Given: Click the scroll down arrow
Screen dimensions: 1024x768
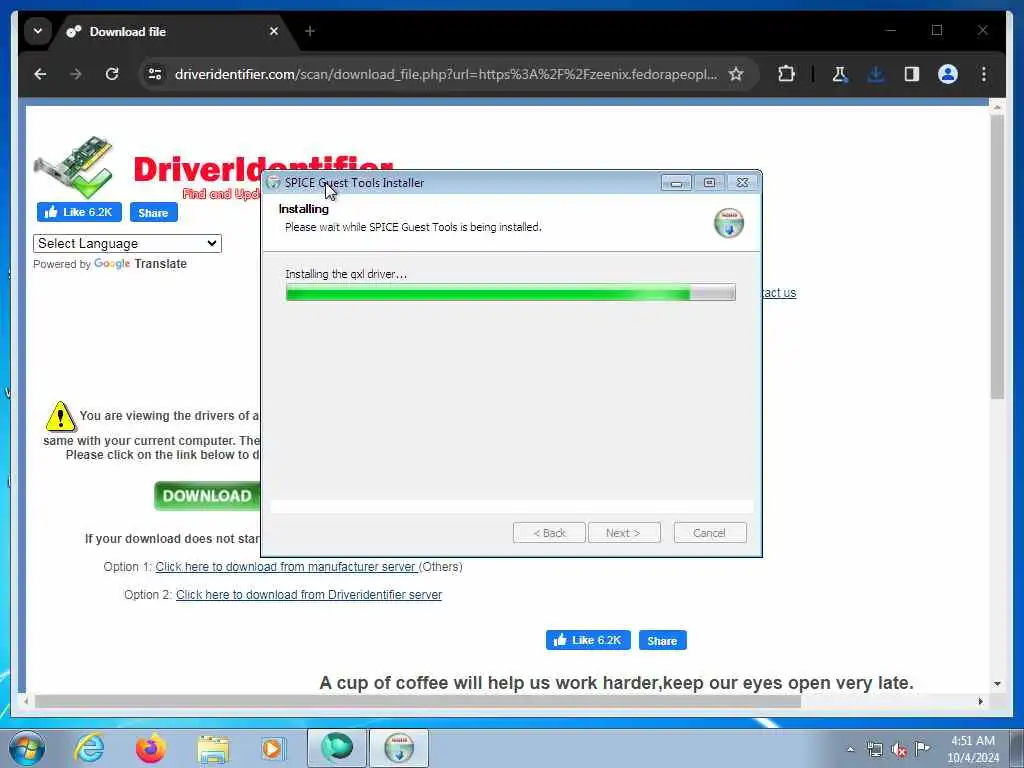Looking at the screenshot, I should click(x=997, y=684).
